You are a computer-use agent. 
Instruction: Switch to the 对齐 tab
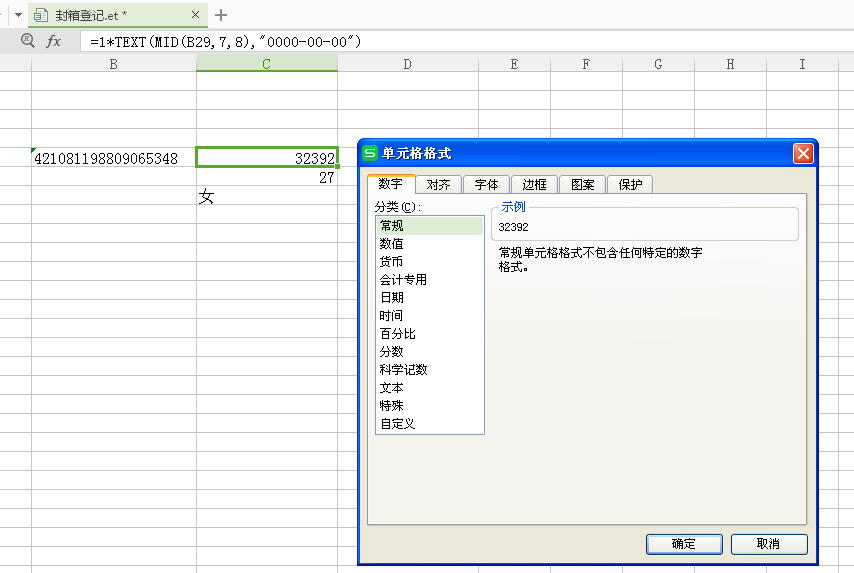[438, 185]
